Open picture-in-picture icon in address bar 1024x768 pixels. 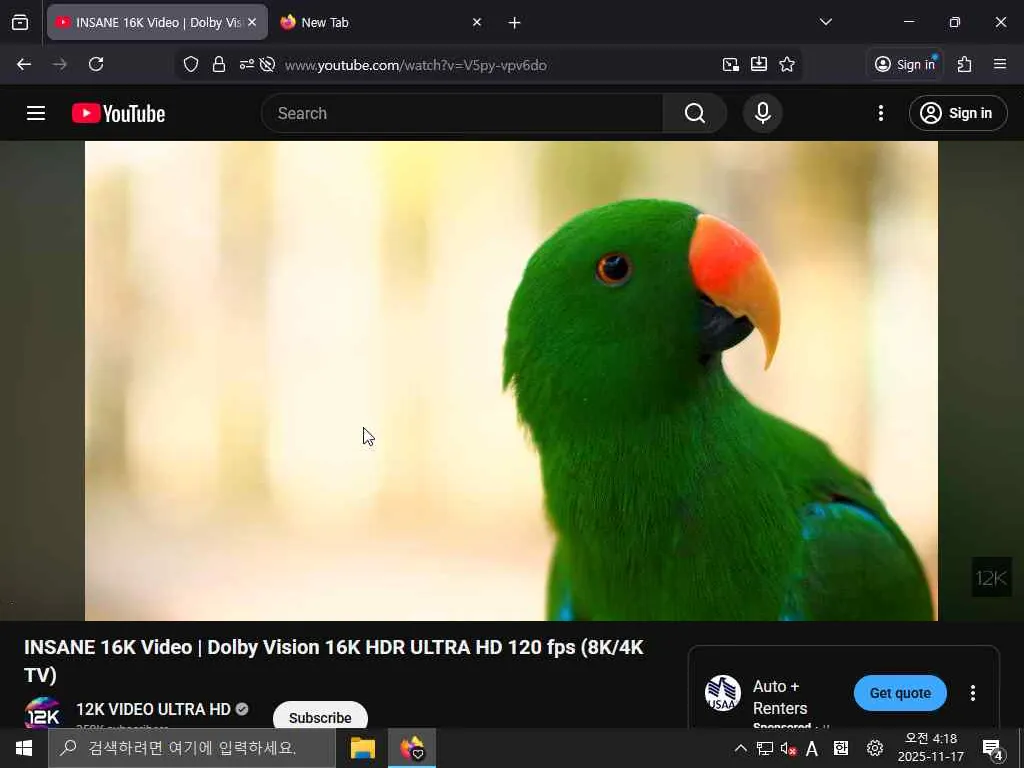coord(731,64)
